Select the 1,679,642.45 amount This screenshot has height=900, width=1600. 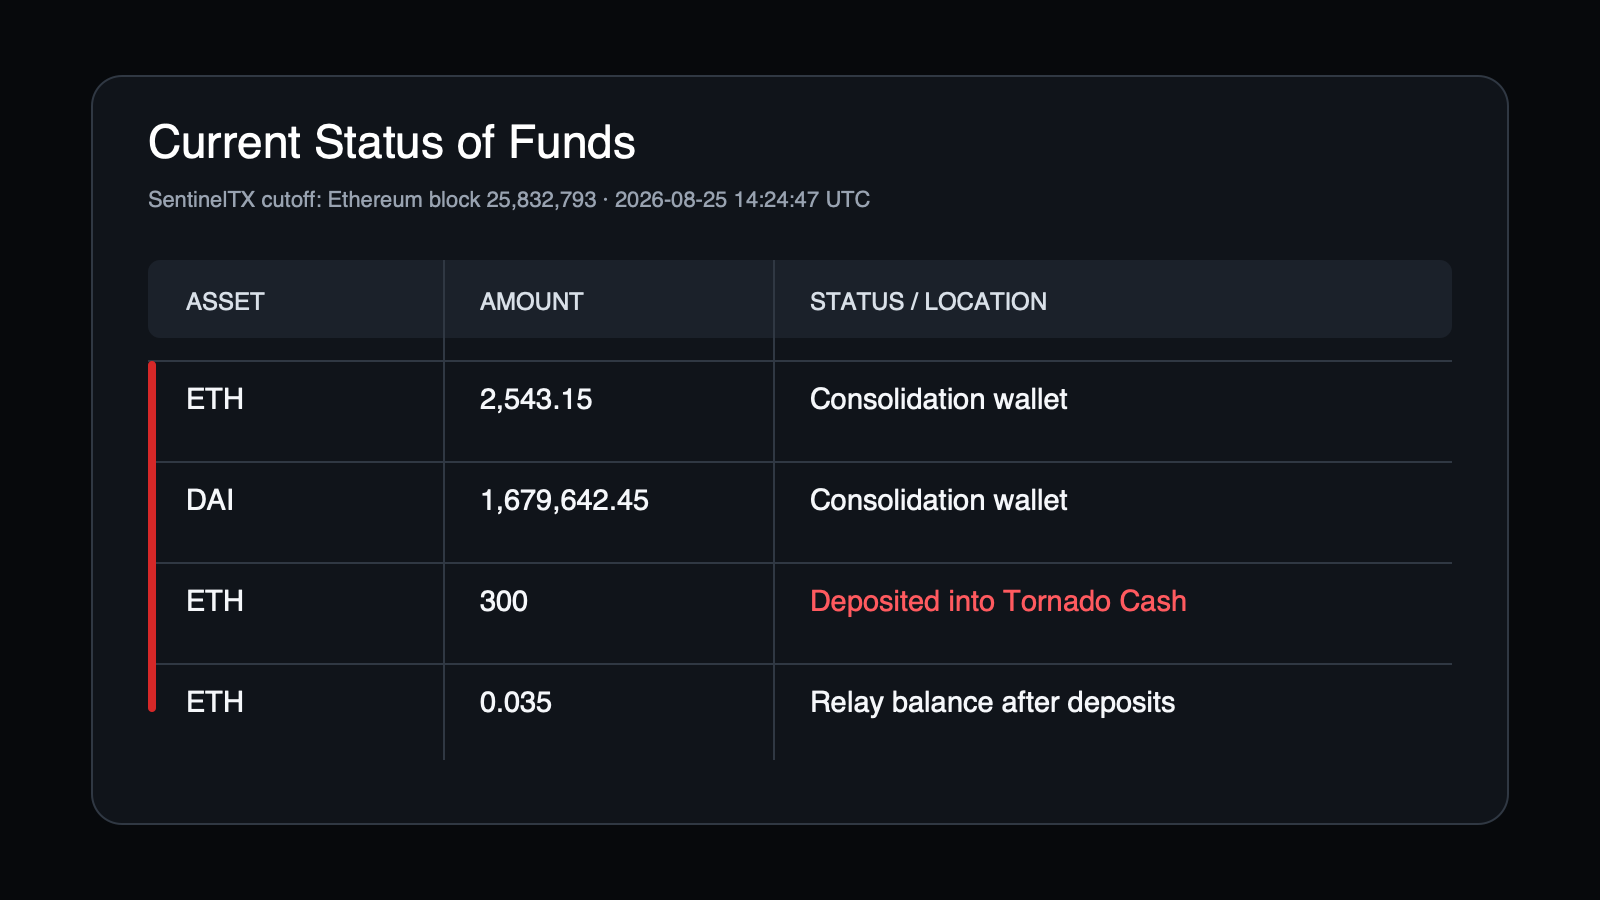coord(564,500)
